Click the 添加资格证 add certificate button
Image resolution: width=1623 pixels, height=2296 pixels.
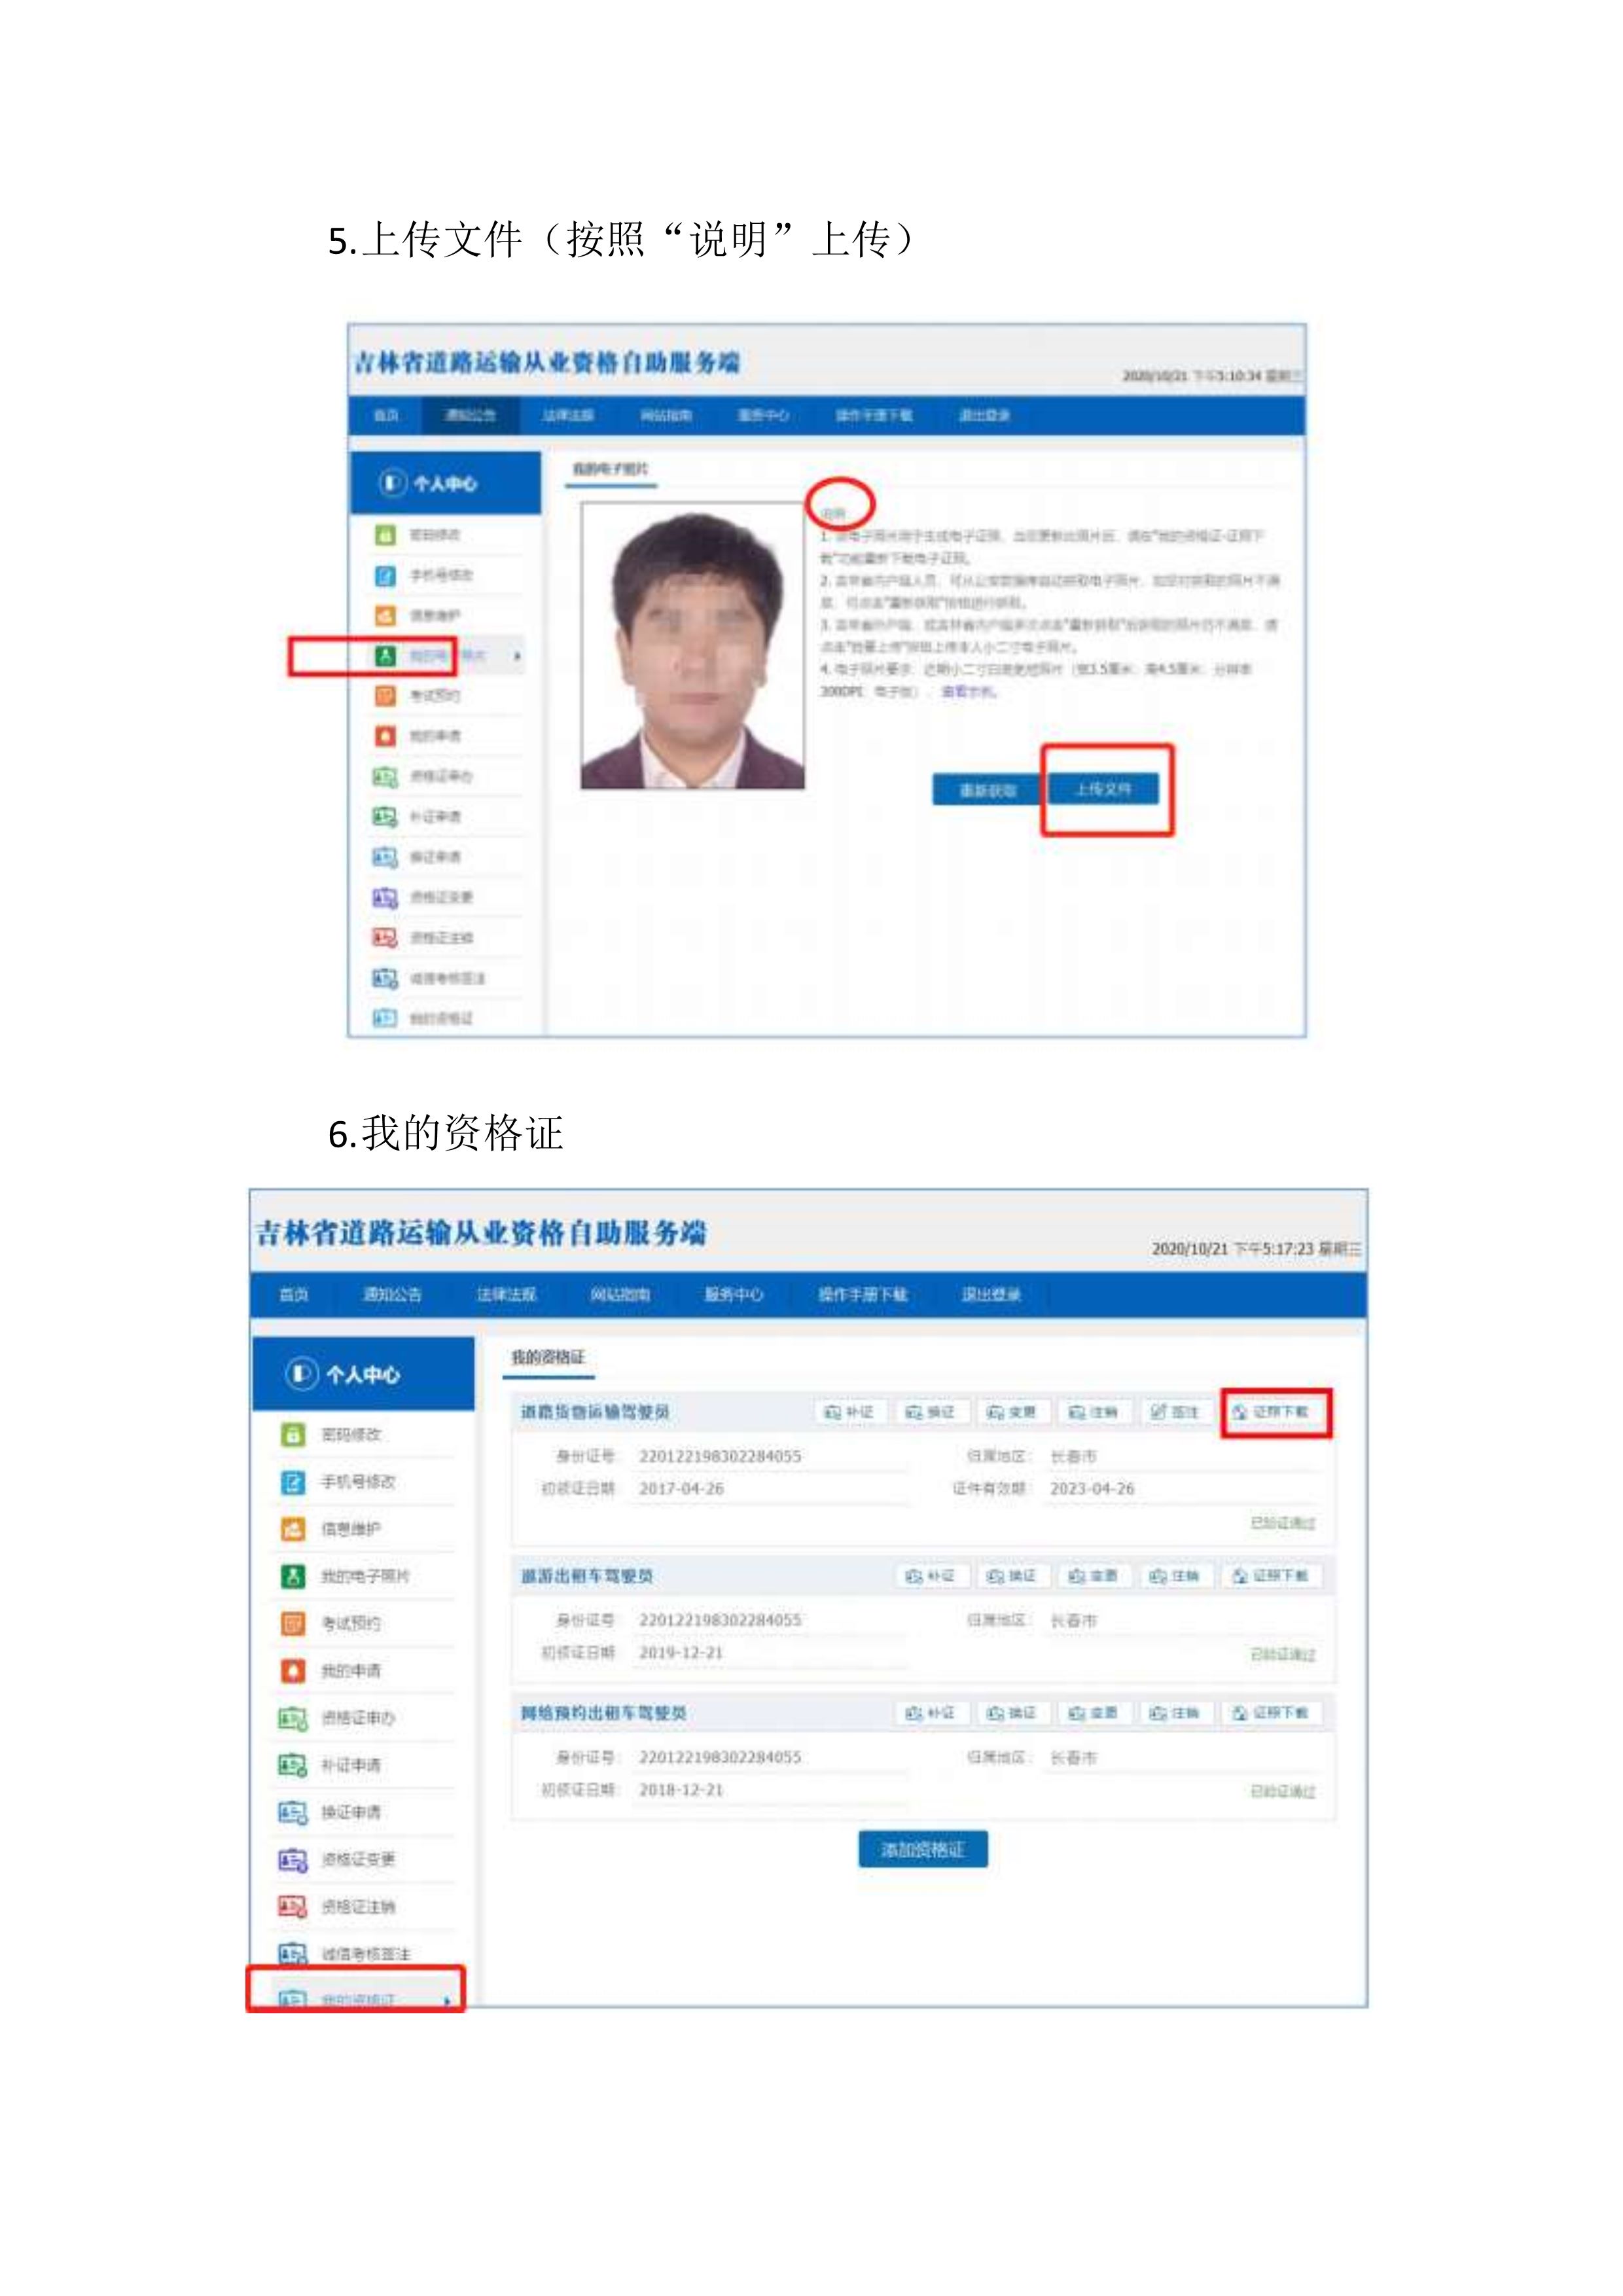(922, 1850)
